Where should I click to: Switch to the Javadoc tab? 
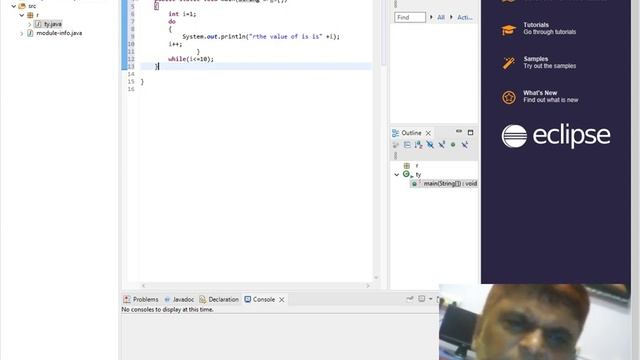[183, 300]
